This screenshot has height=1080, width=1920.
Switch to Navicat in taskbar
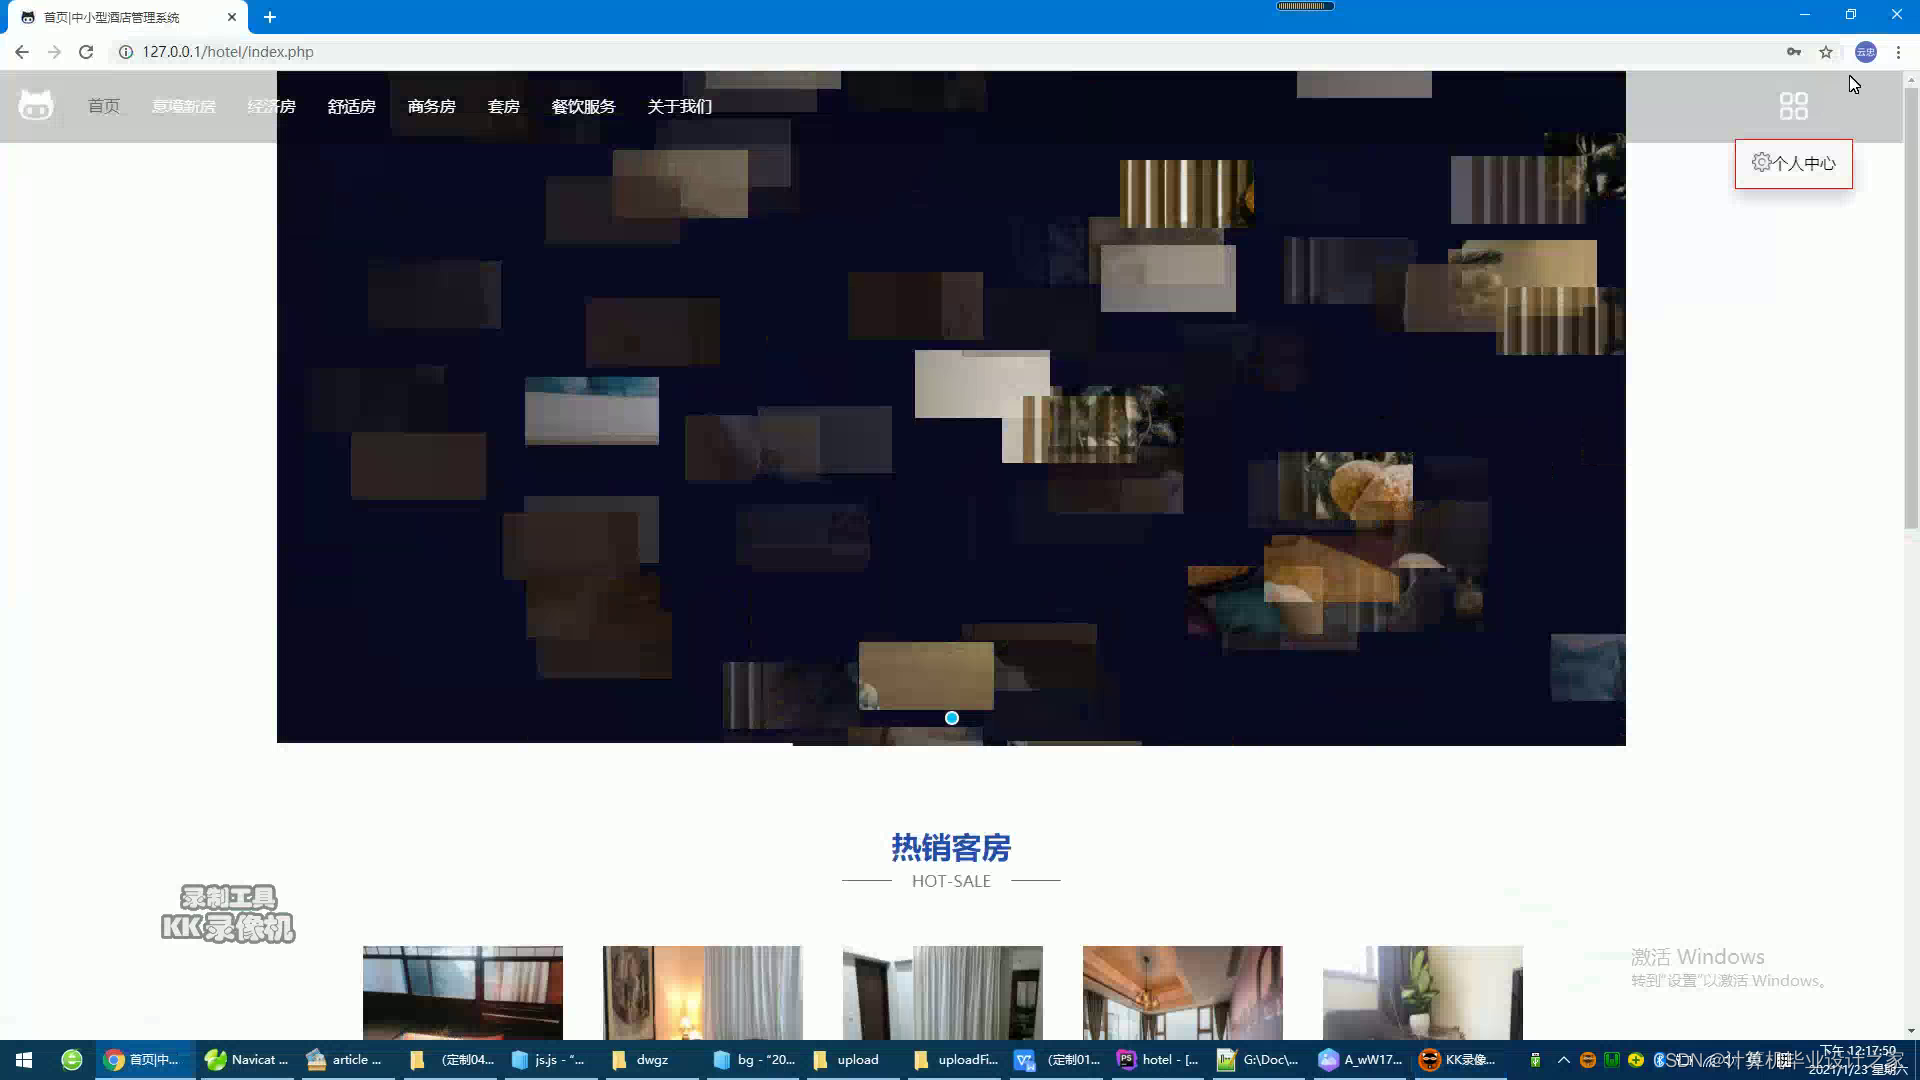pos(246,1060)
